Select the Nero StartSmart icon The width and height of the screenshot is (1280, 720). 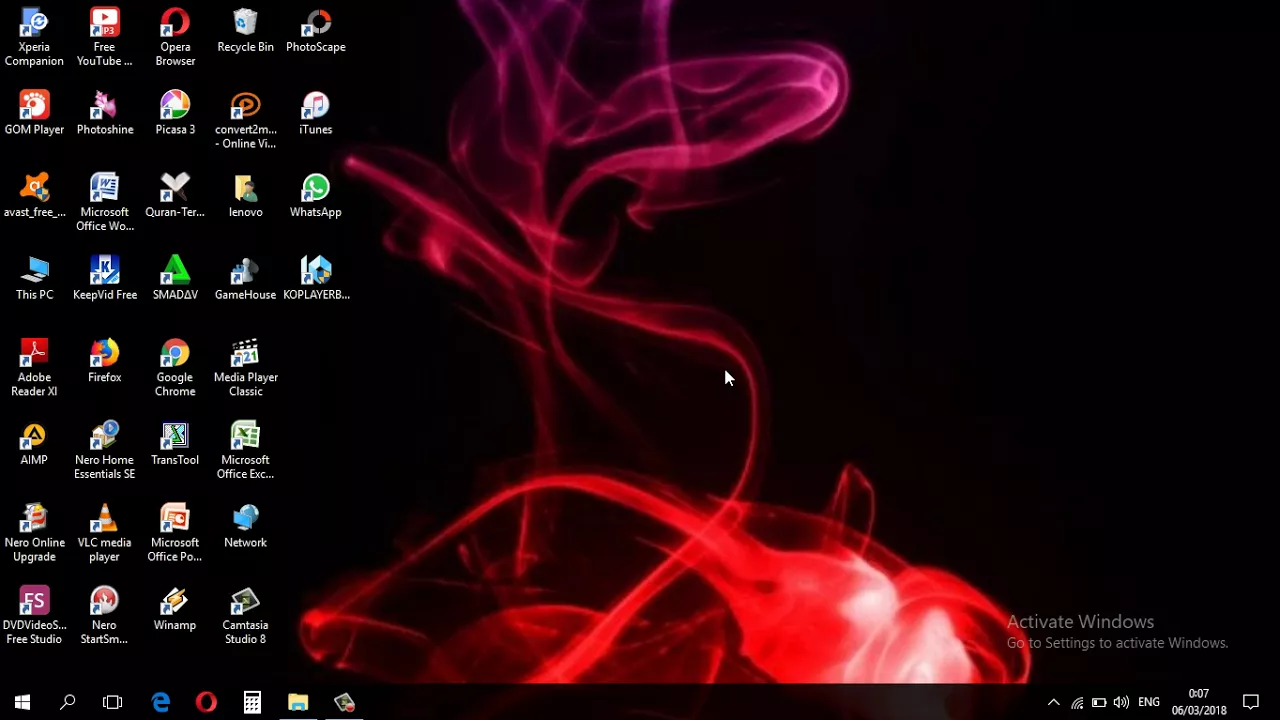104,617
